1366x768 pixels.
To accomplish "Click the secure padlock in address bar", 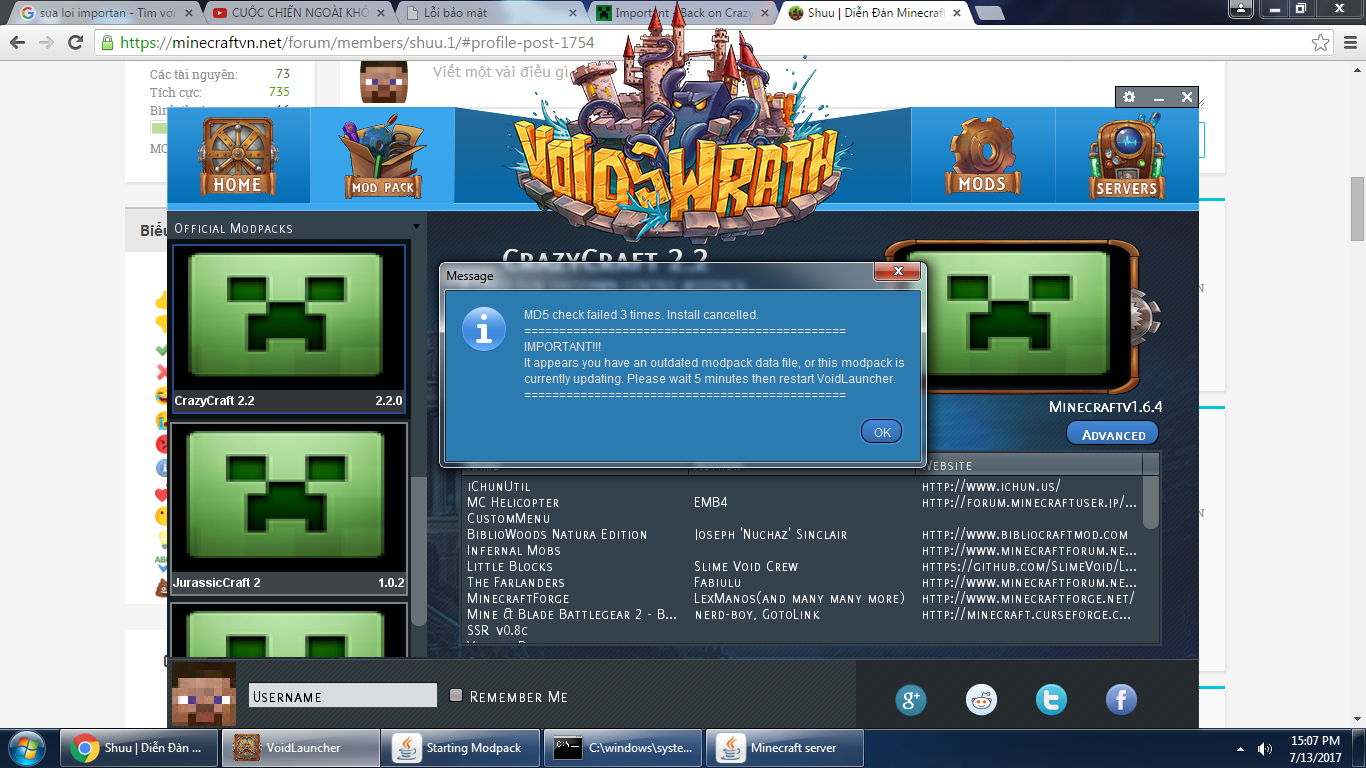I will tap(107, 43).
